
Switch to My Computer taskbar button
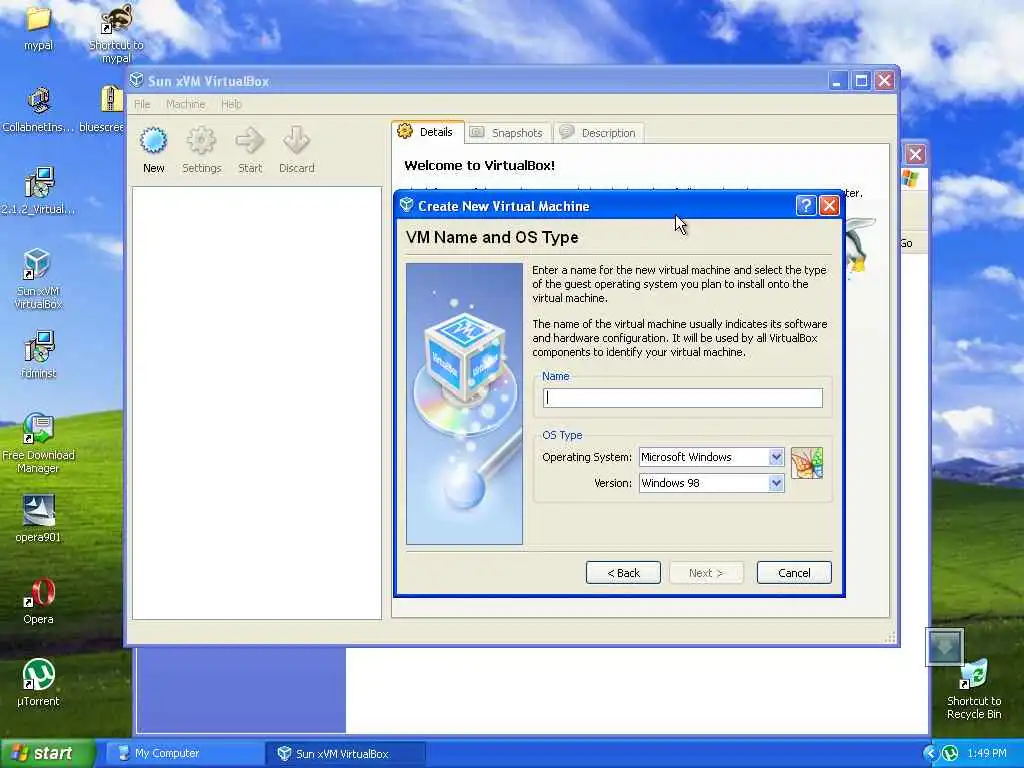(x=183, y=753)
